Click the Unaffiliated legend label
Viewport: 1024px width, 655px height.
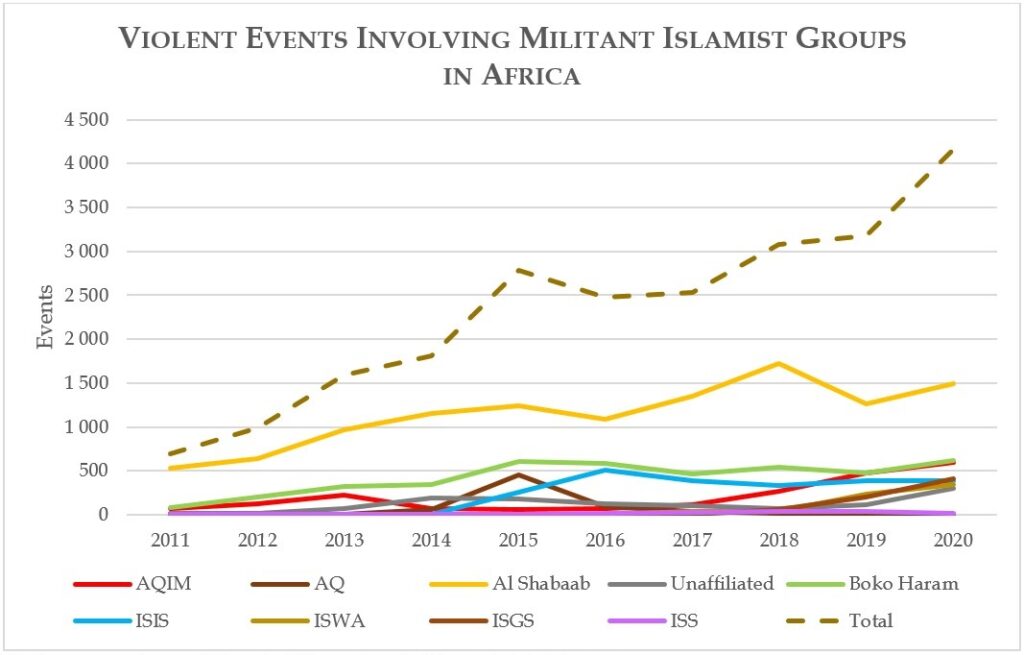click(x=722, y=584)
